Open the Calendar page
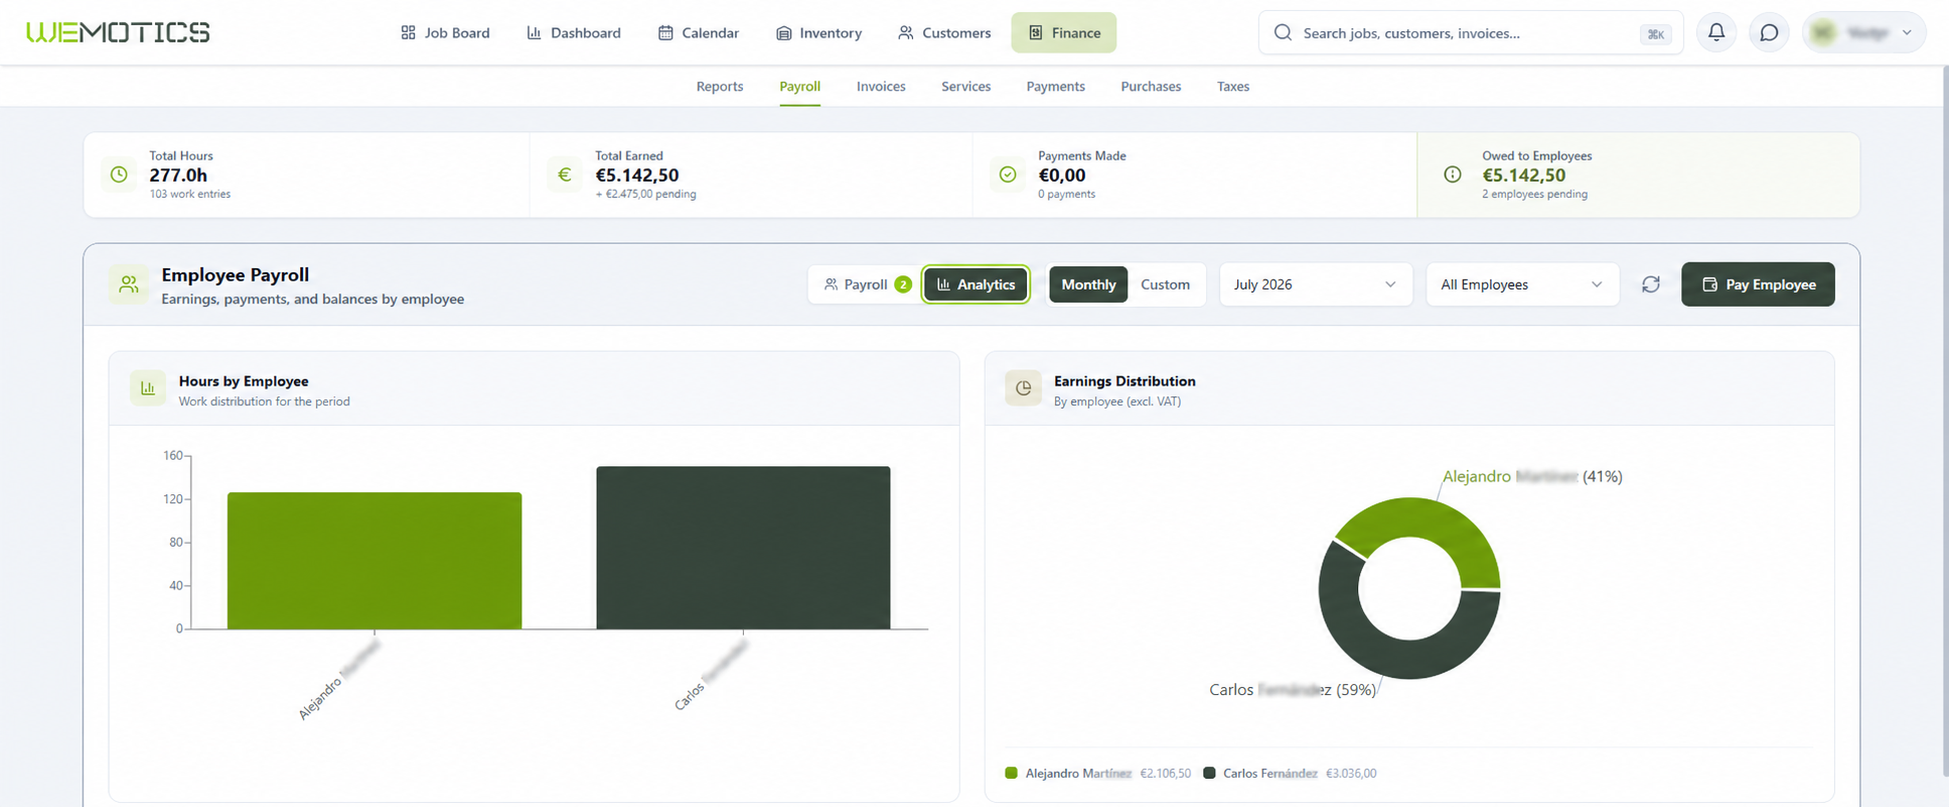Image resolution: width=1949 pixels, height=807 pixels. 699,32
